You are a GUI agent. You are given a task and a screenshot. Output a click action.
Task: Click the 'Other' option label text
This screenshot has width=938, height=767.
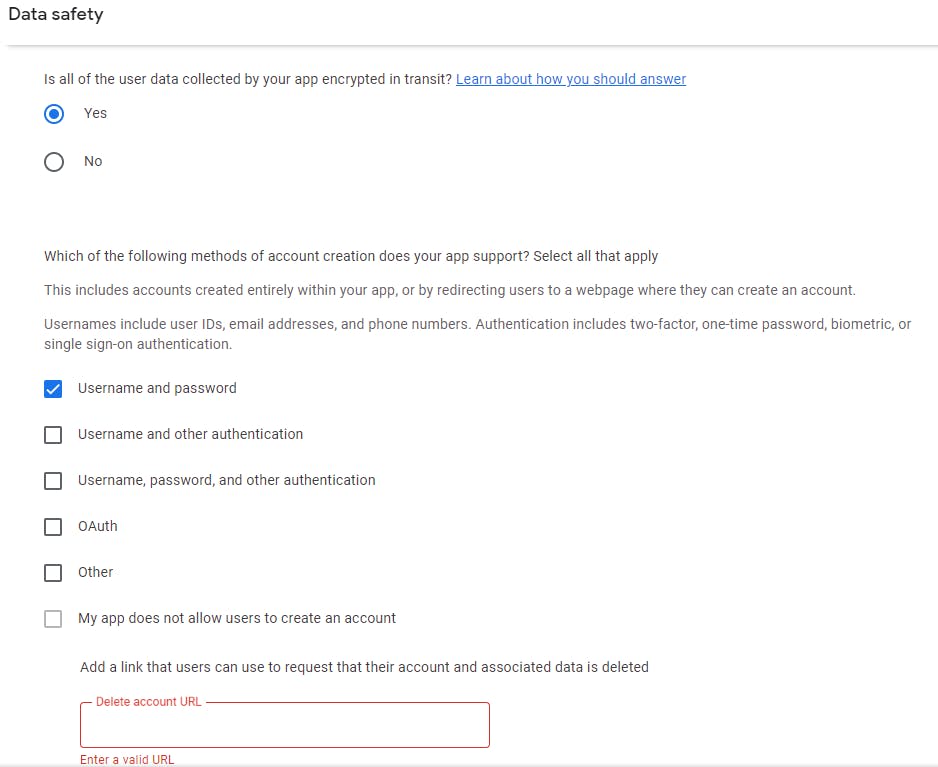point(96,572)
